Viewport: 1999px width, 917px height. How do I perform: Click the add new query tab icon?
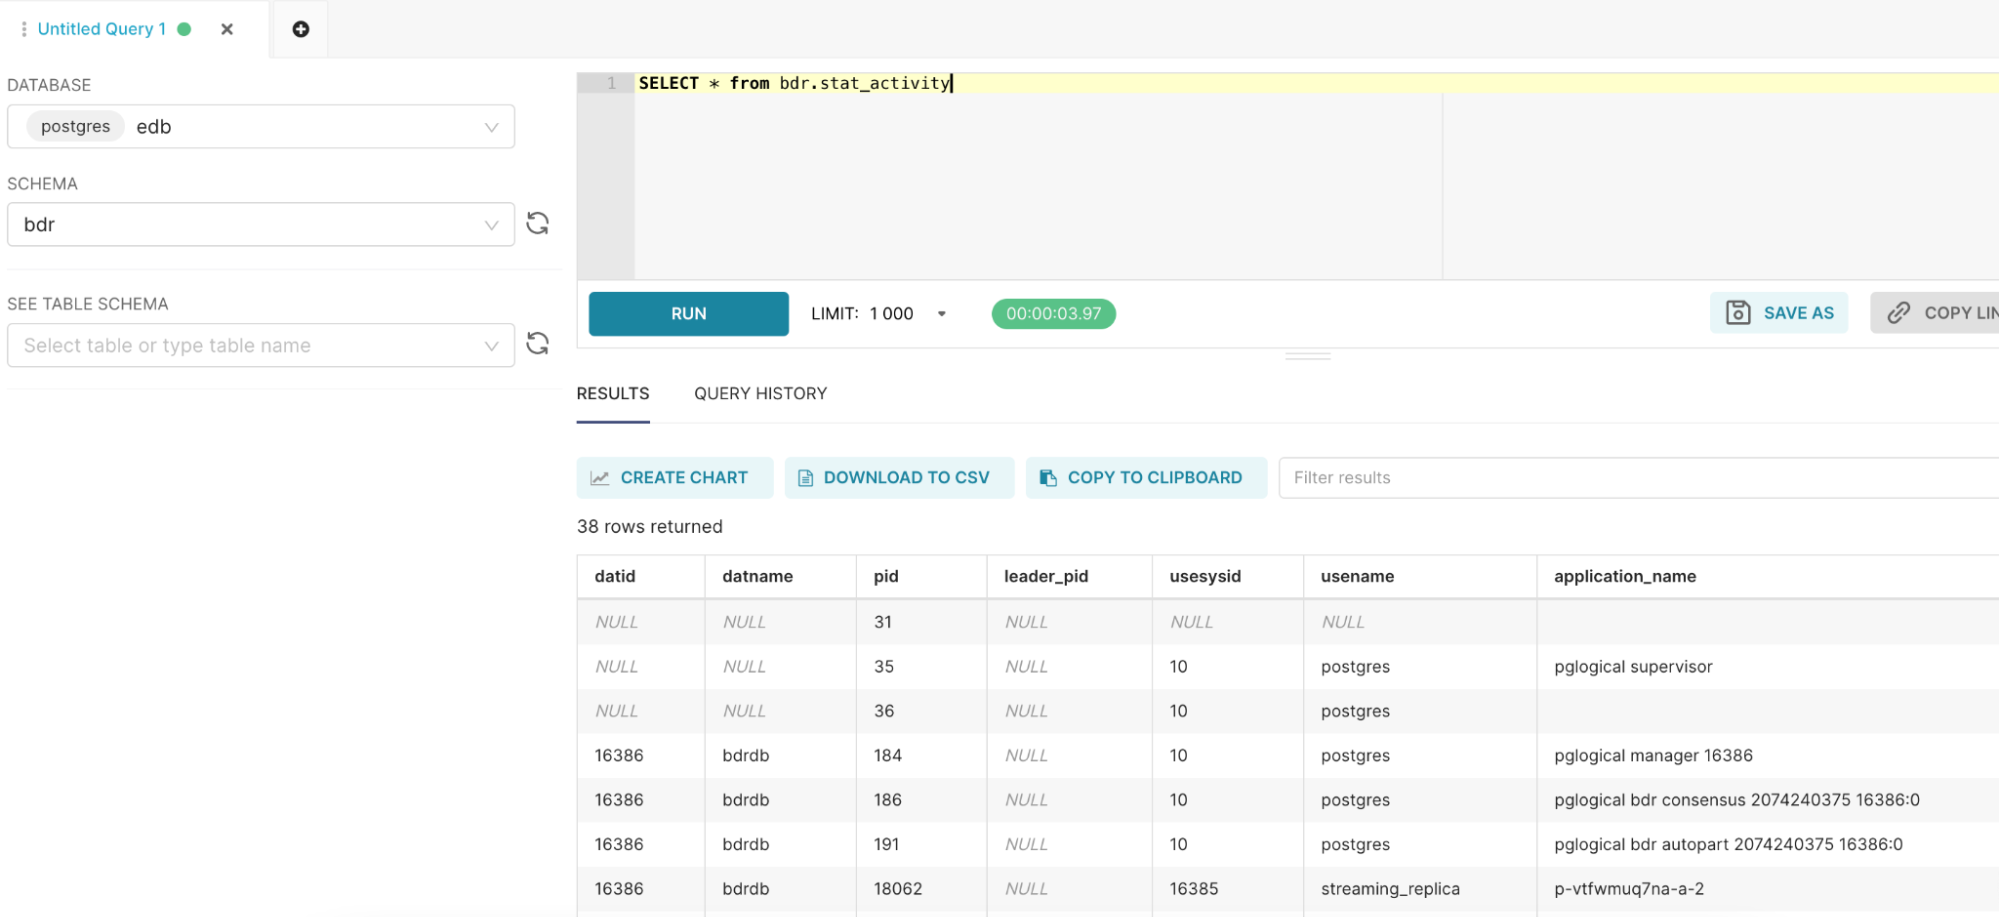pyautogui.click(x=300, y=29)
